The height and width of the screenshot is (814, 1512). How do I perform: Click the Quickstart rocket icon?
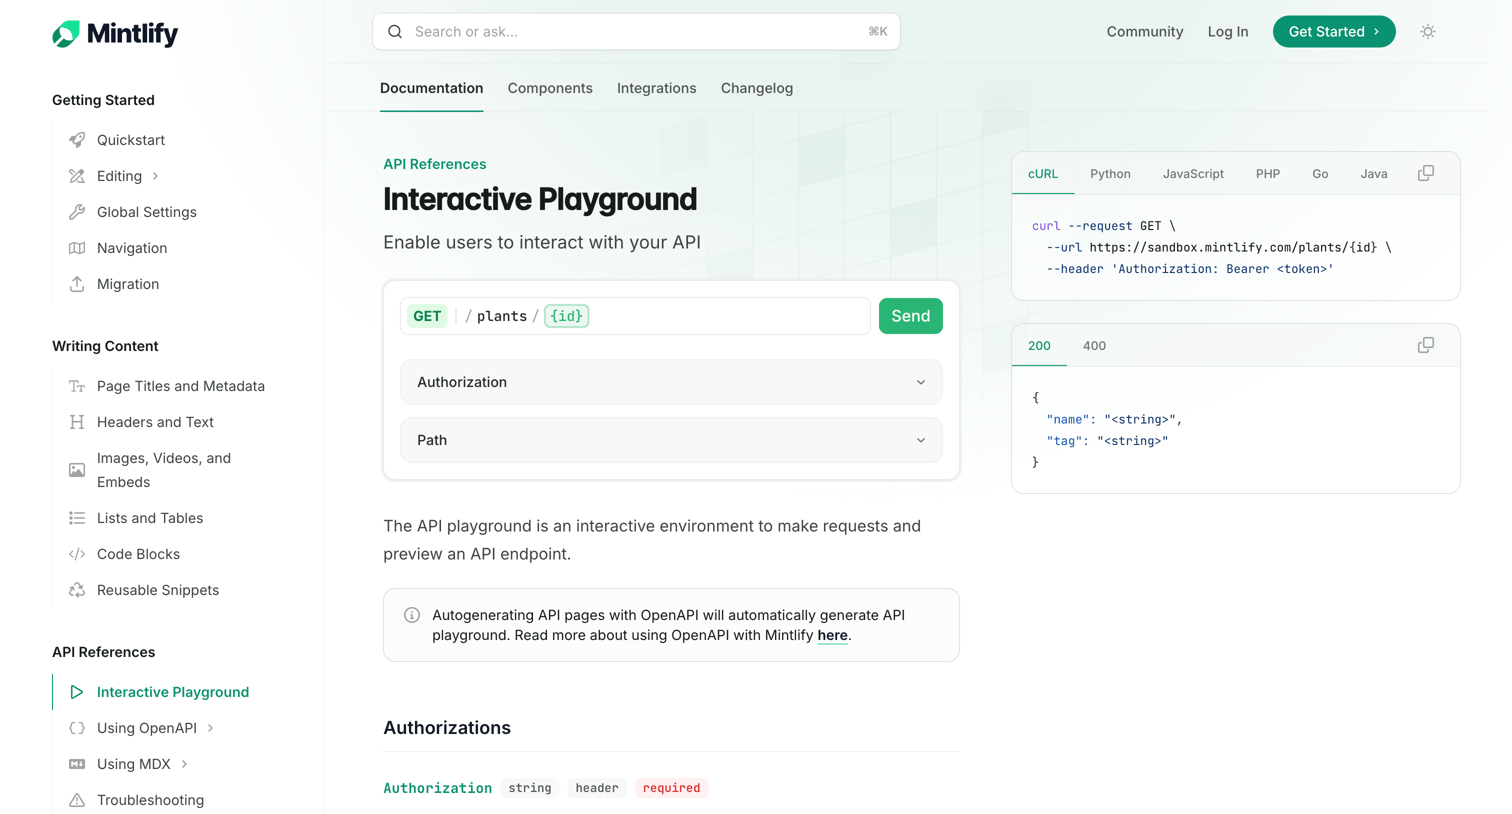77,140
